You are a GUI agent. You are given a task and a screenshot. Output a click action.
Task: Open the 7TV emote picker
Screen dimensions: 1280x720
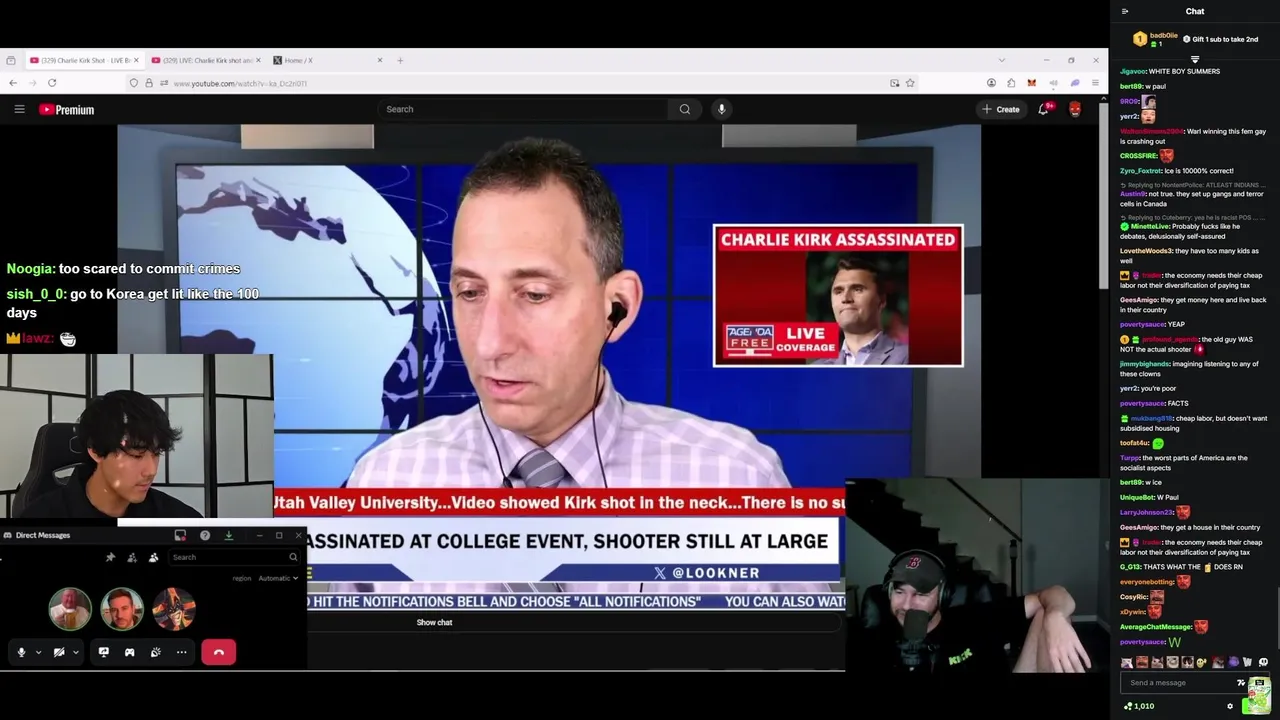pos(1241,683)
